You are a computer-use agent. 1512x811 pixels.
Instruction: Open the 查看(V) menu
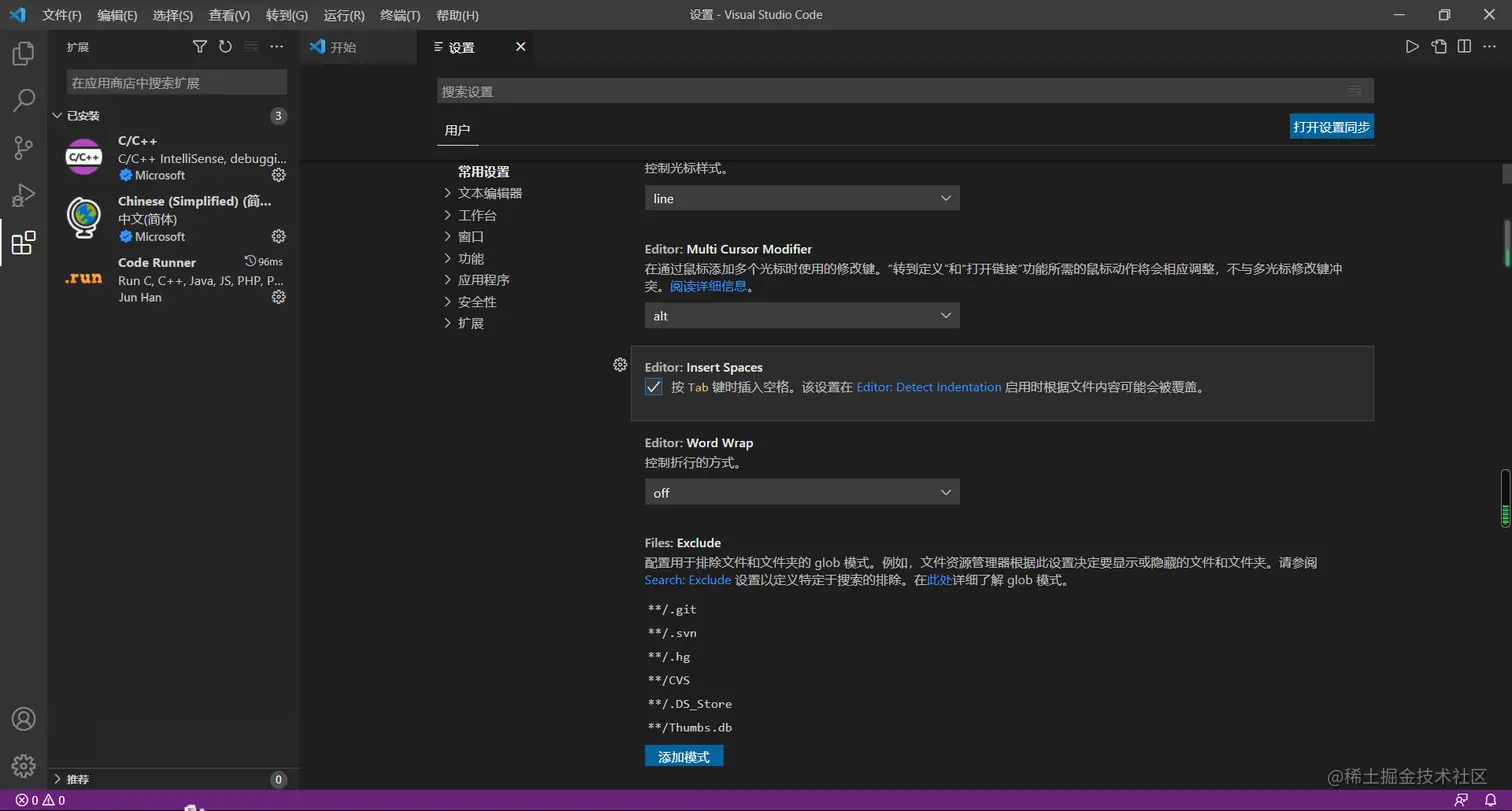click(x=229, y=15)
